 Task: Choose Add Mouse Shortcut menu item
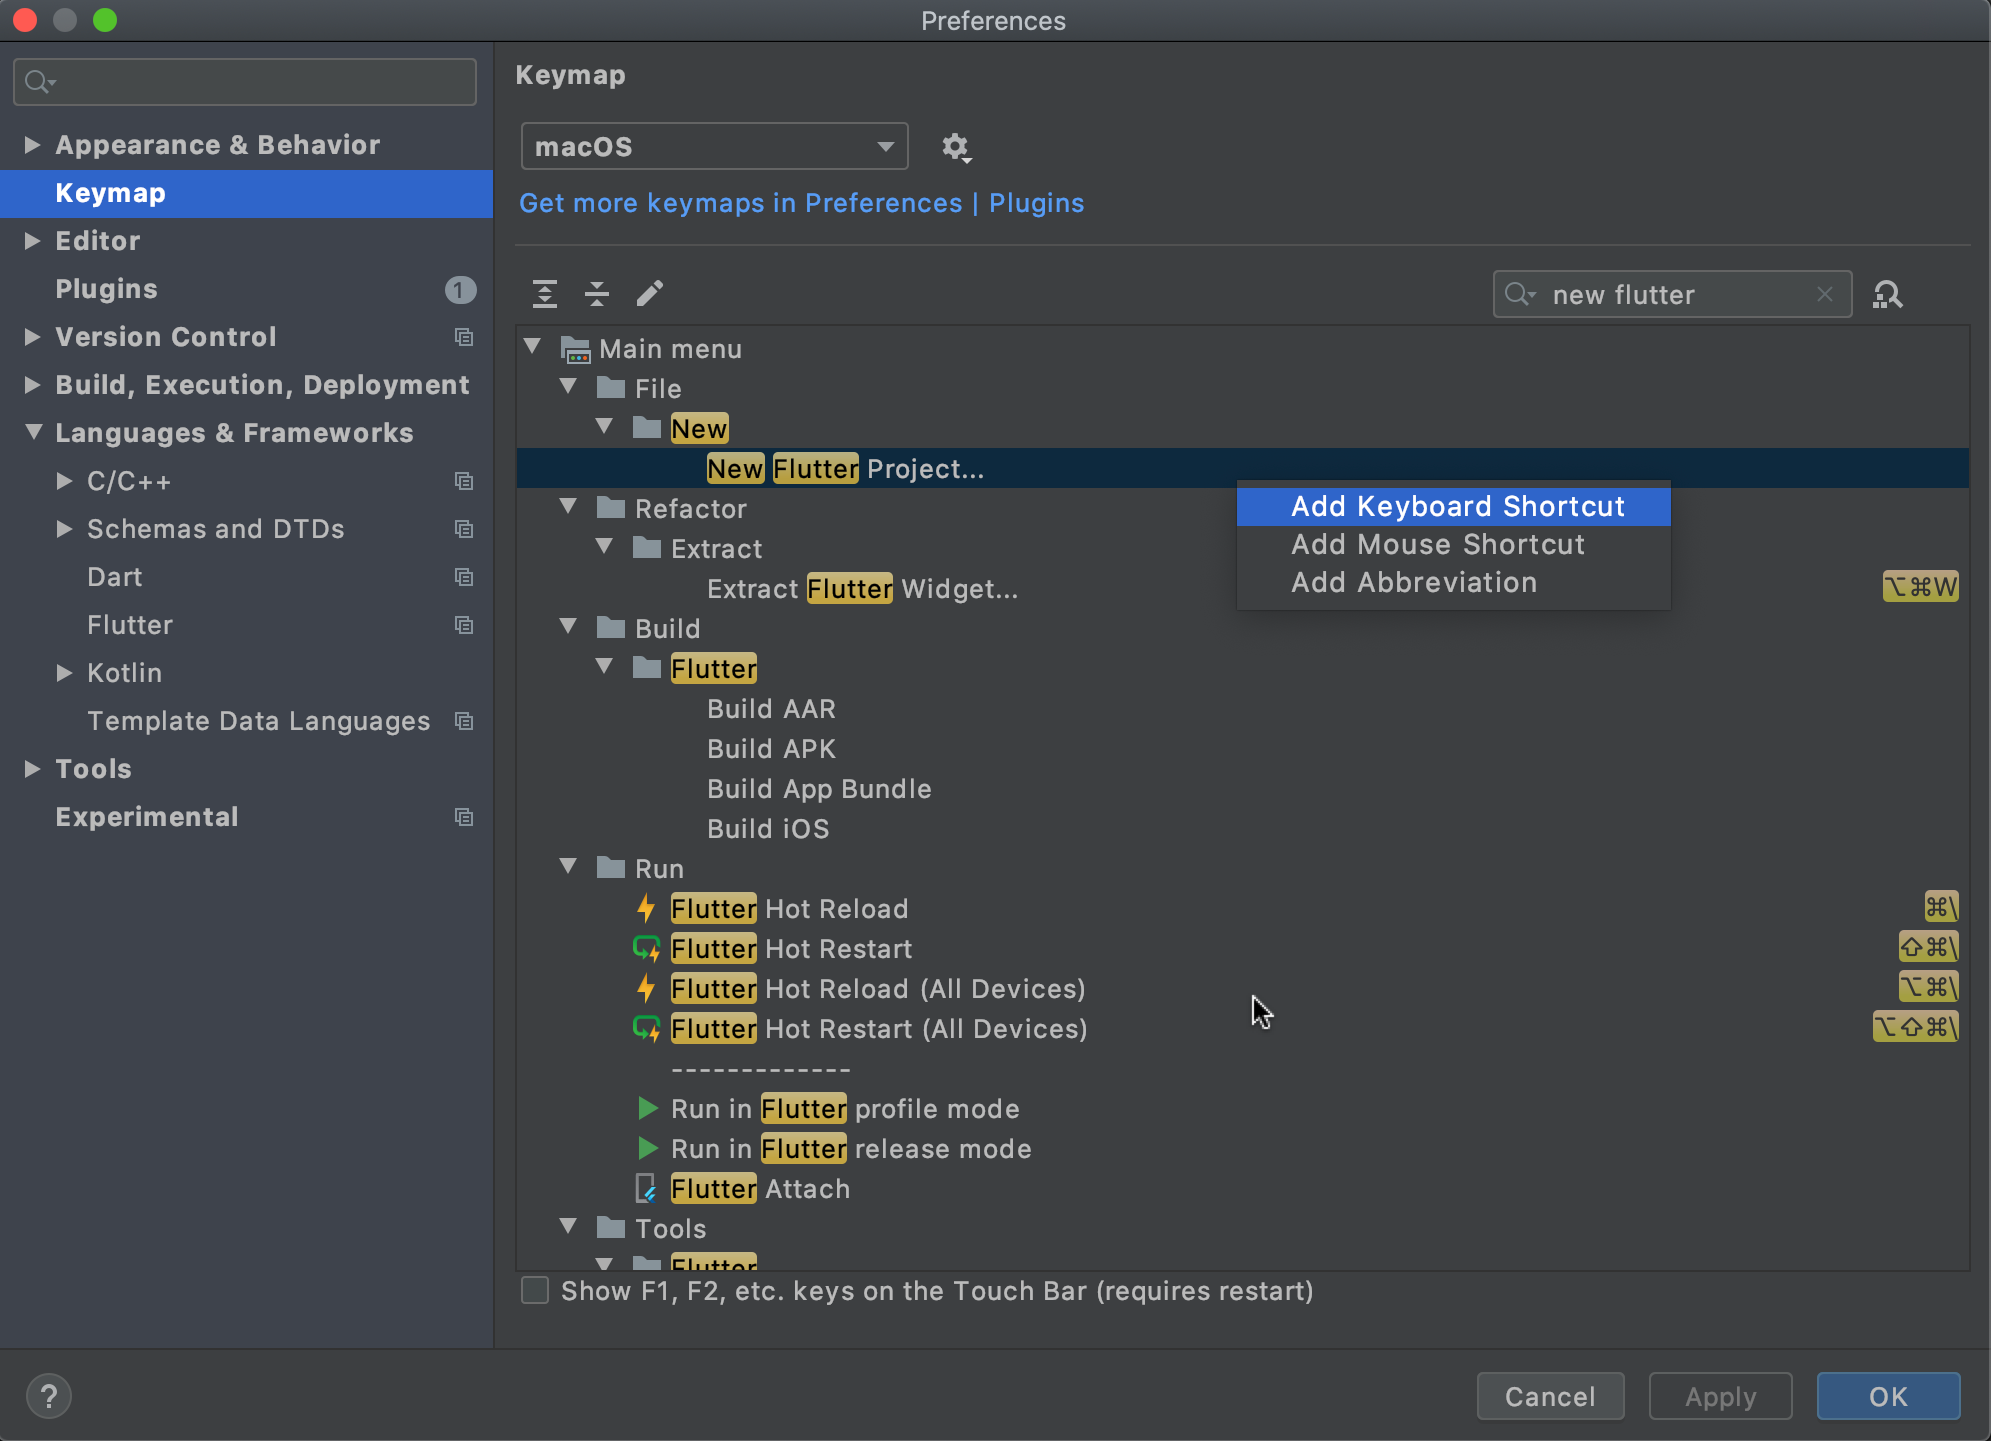coord(1437,544)
